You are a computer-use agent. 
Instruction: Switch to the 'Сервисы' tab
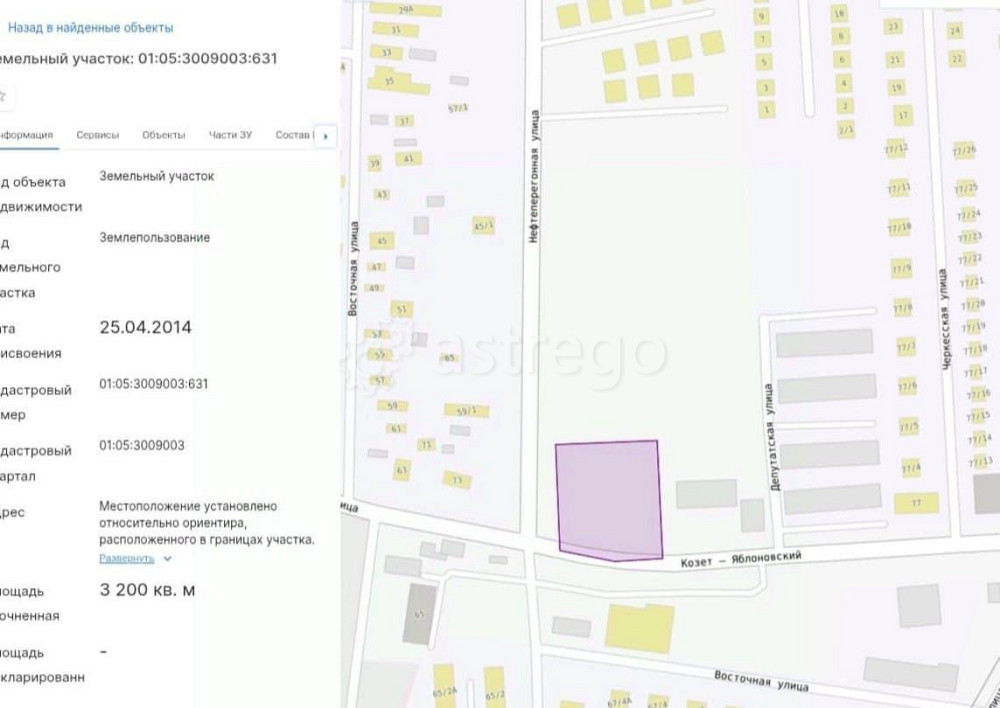pyautogui.click(x=98, y=135)
